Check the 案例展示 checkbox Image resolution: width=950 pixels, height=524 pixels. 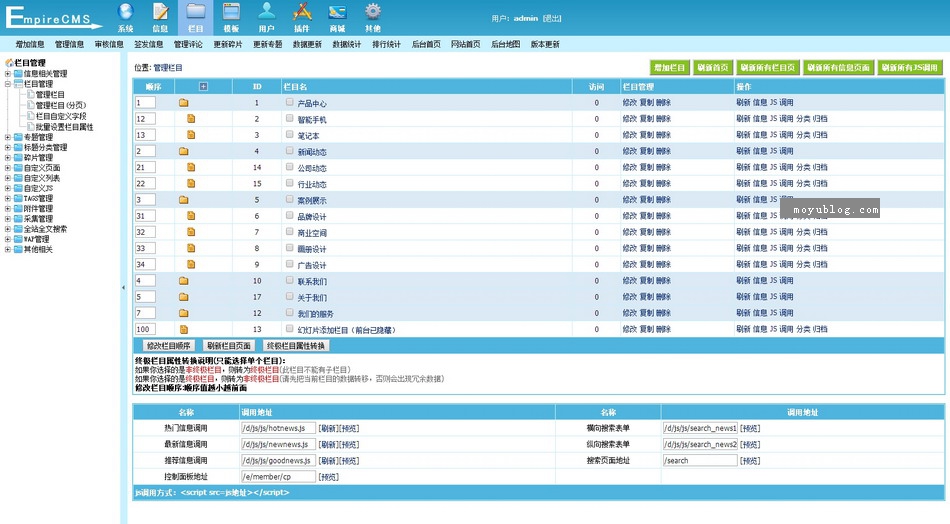(290, 199)
